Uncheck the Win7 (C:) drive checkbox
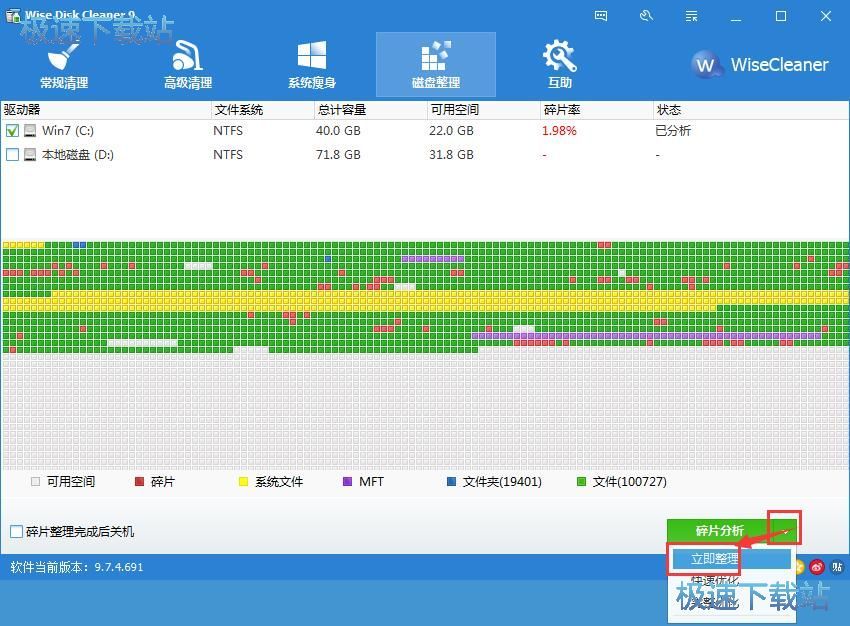This screenshot has width=850, height=626. pyautogui.click(x=12, y=131)
